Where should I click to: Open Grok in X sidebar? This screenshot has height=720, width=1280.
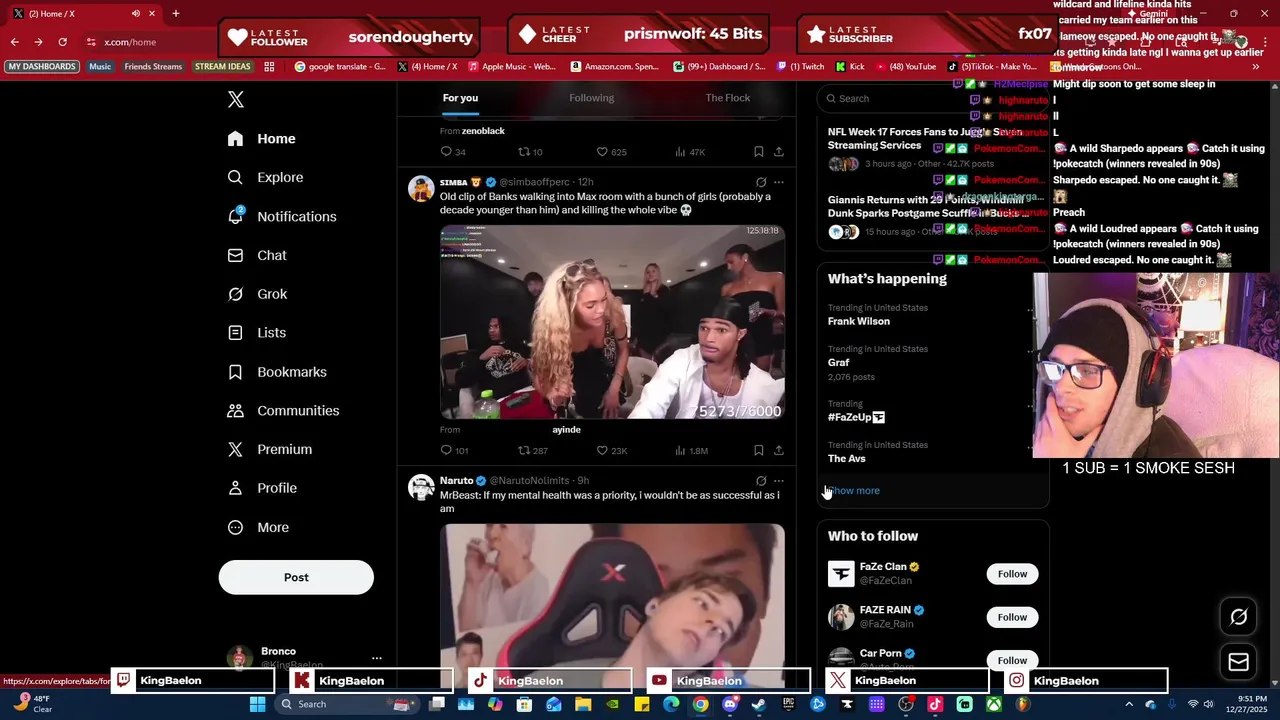point(257,294)
